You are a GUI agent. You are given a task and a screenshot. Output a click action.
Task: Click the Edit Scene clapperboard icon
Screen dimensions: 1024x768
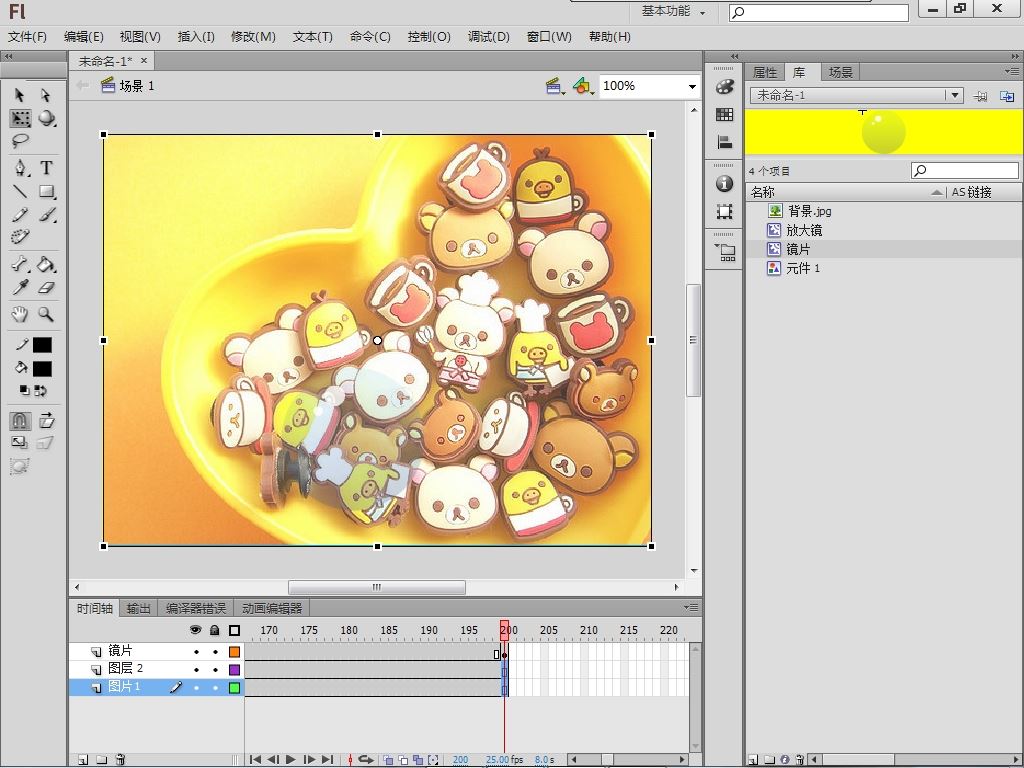pyautogui.click(x=555, y=86)
